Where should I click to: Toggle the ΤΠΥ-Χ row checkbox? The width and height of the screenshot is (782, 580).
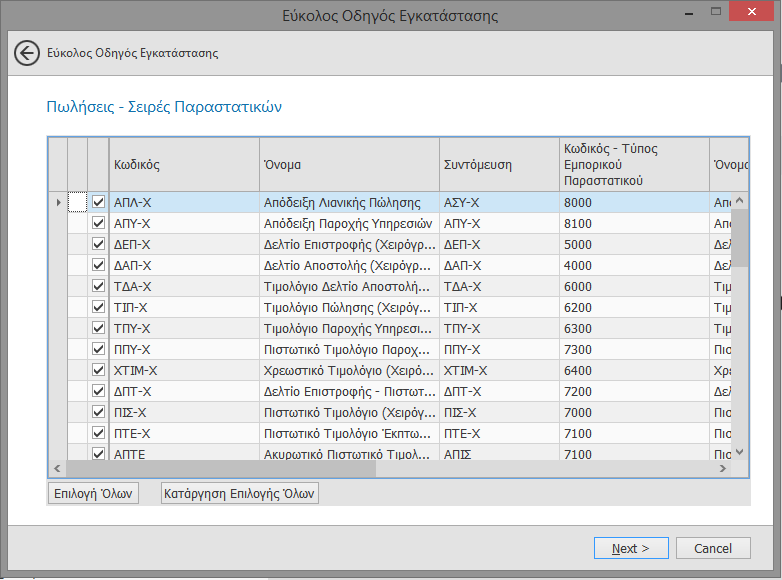(x=98, y=328)
